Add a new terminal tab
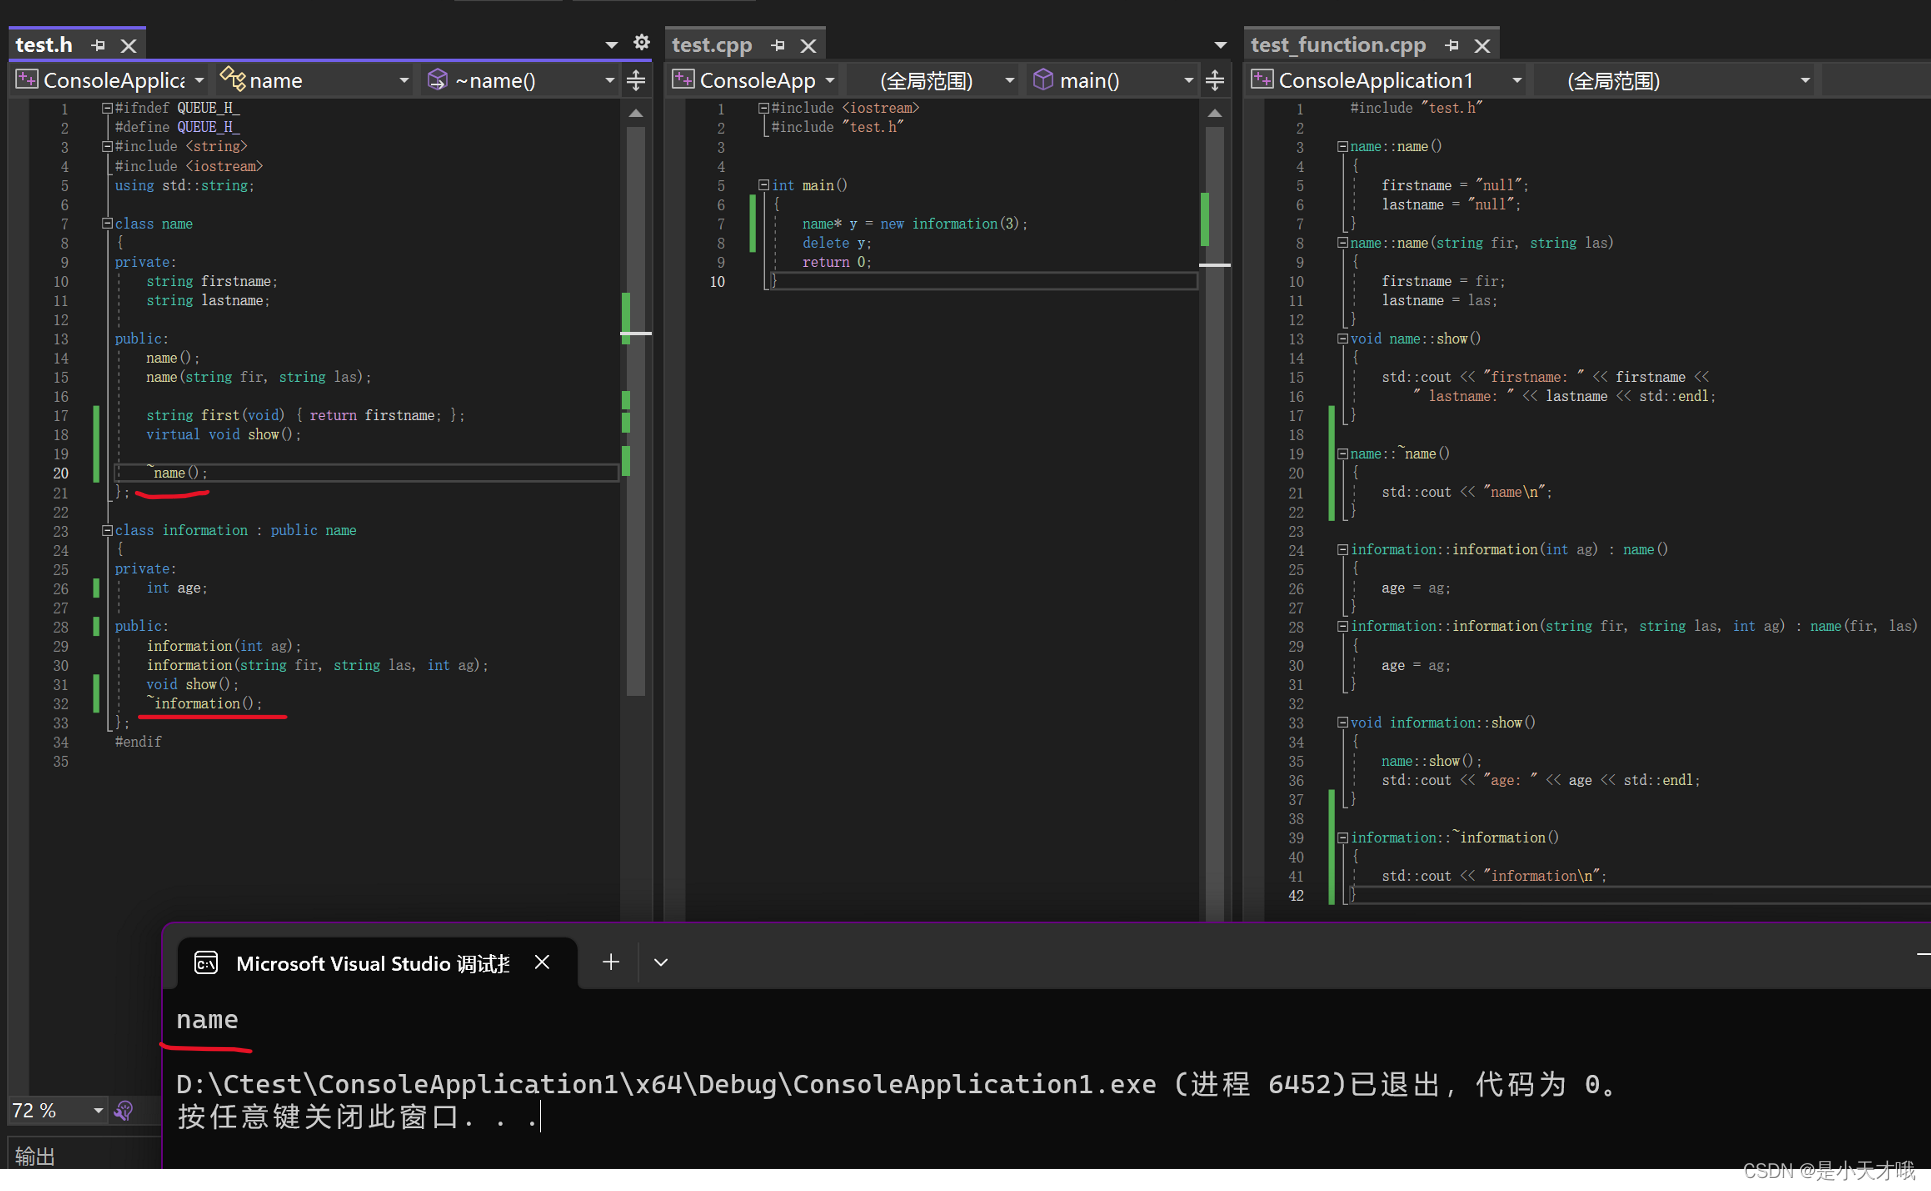 [611, 962]
